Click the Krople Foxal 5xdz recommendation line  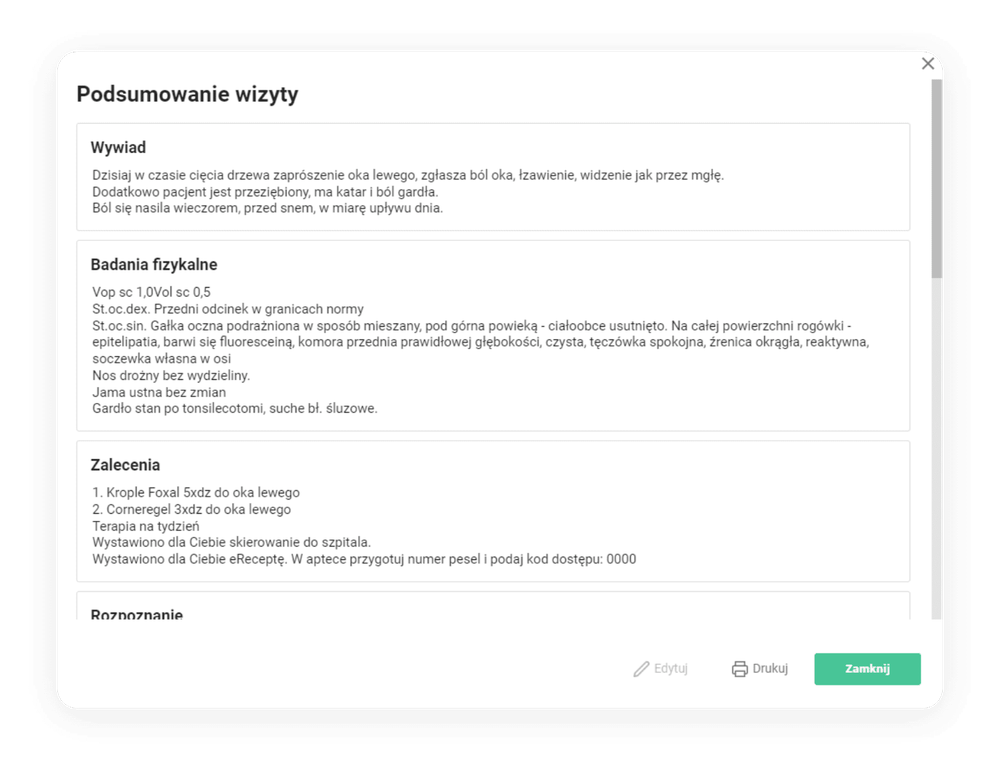(x=196, y=493)
